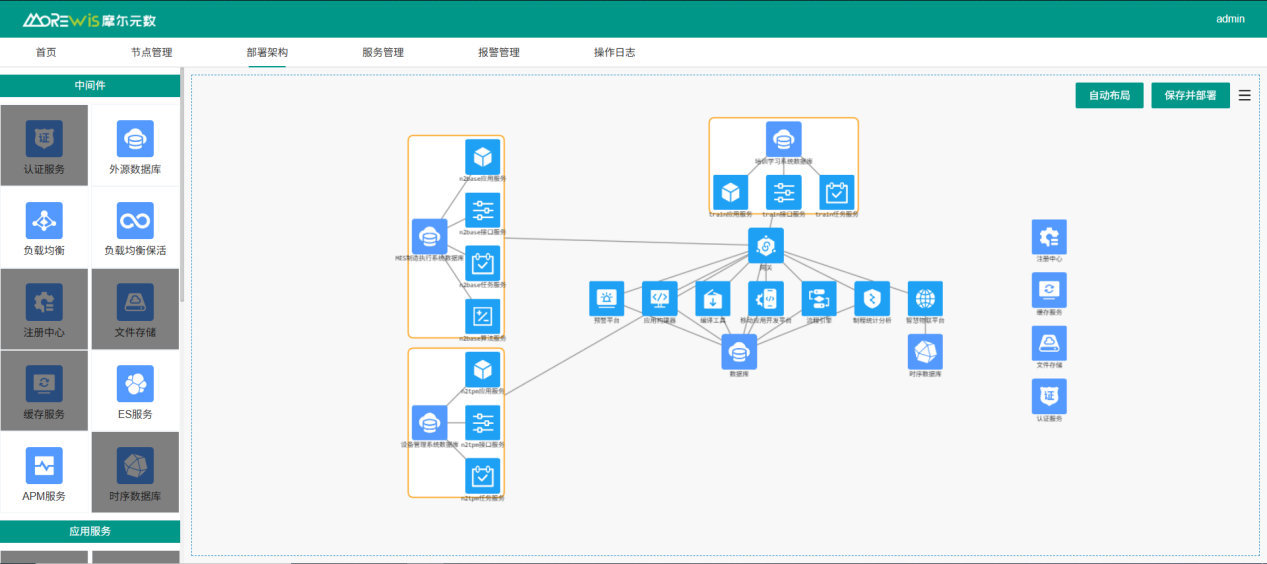Select the APM服务 palette icon

click(44, 465)
